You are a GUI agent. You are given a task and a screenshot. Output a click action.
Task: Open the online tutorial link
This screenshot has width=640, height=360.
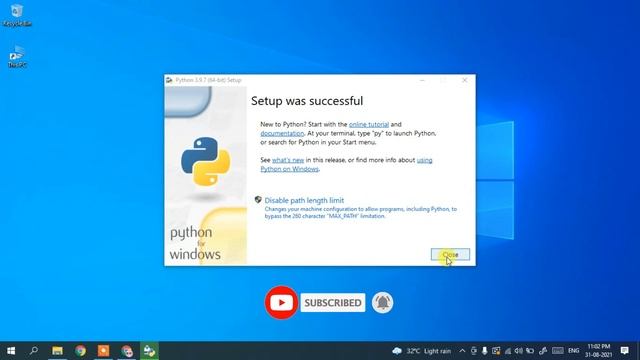click(x=369, y=124)
